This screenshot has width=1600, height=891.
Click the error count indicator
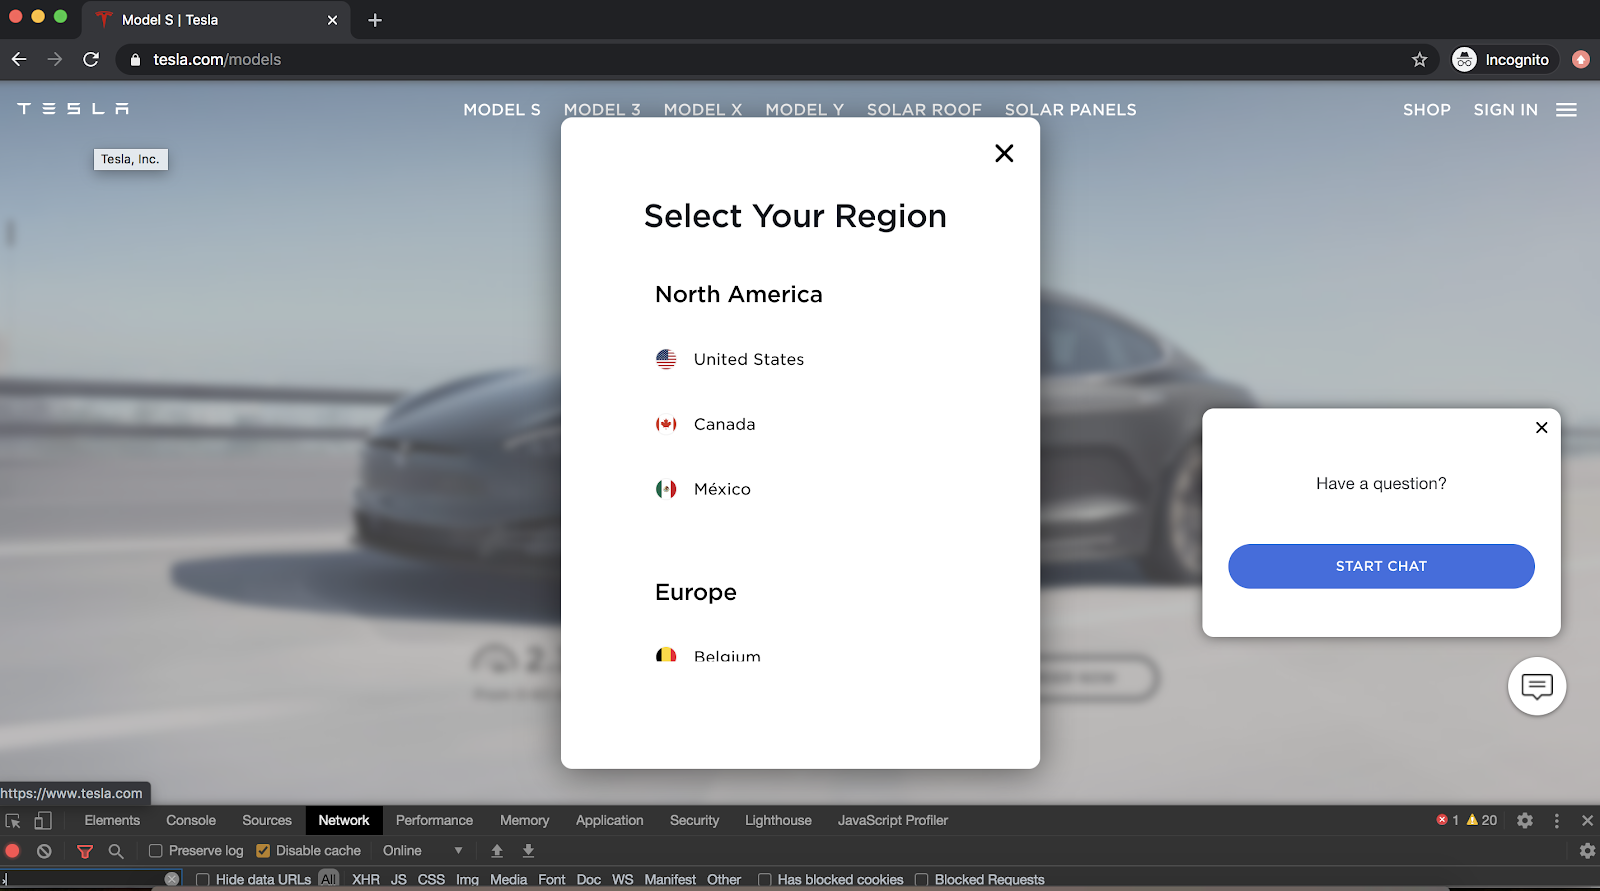pyautogui.click(x=1448, y=820)
